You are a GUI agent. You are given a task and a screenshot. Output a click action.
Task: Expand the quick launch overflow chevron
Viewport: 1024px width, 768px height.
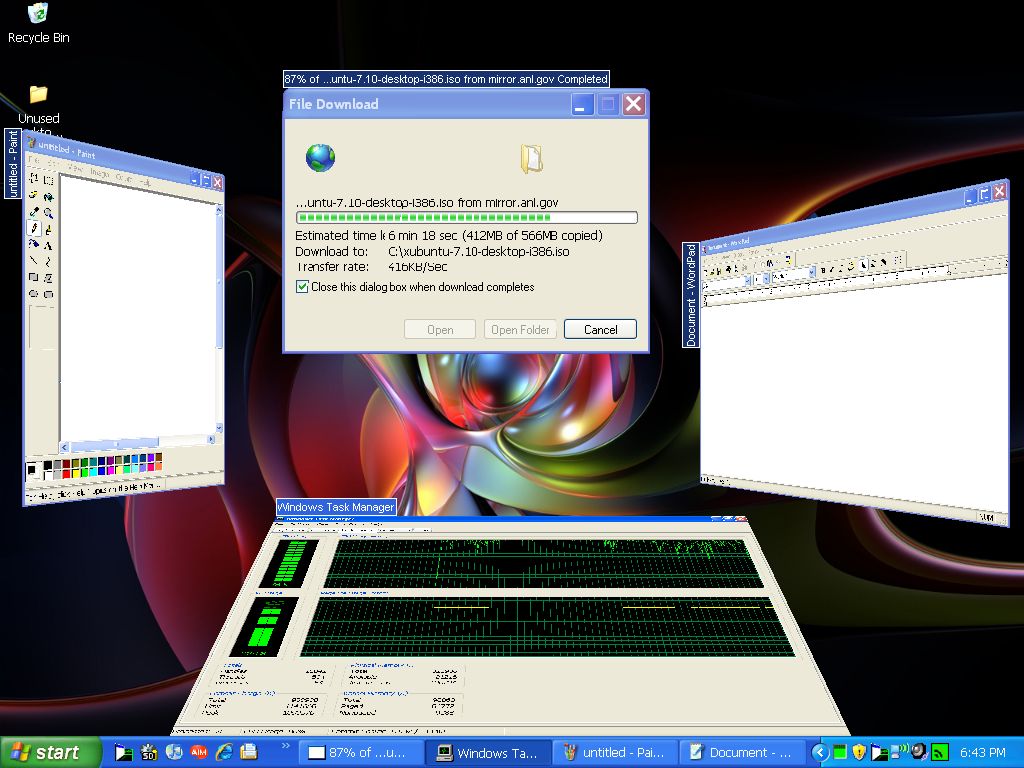coord(285,746)
